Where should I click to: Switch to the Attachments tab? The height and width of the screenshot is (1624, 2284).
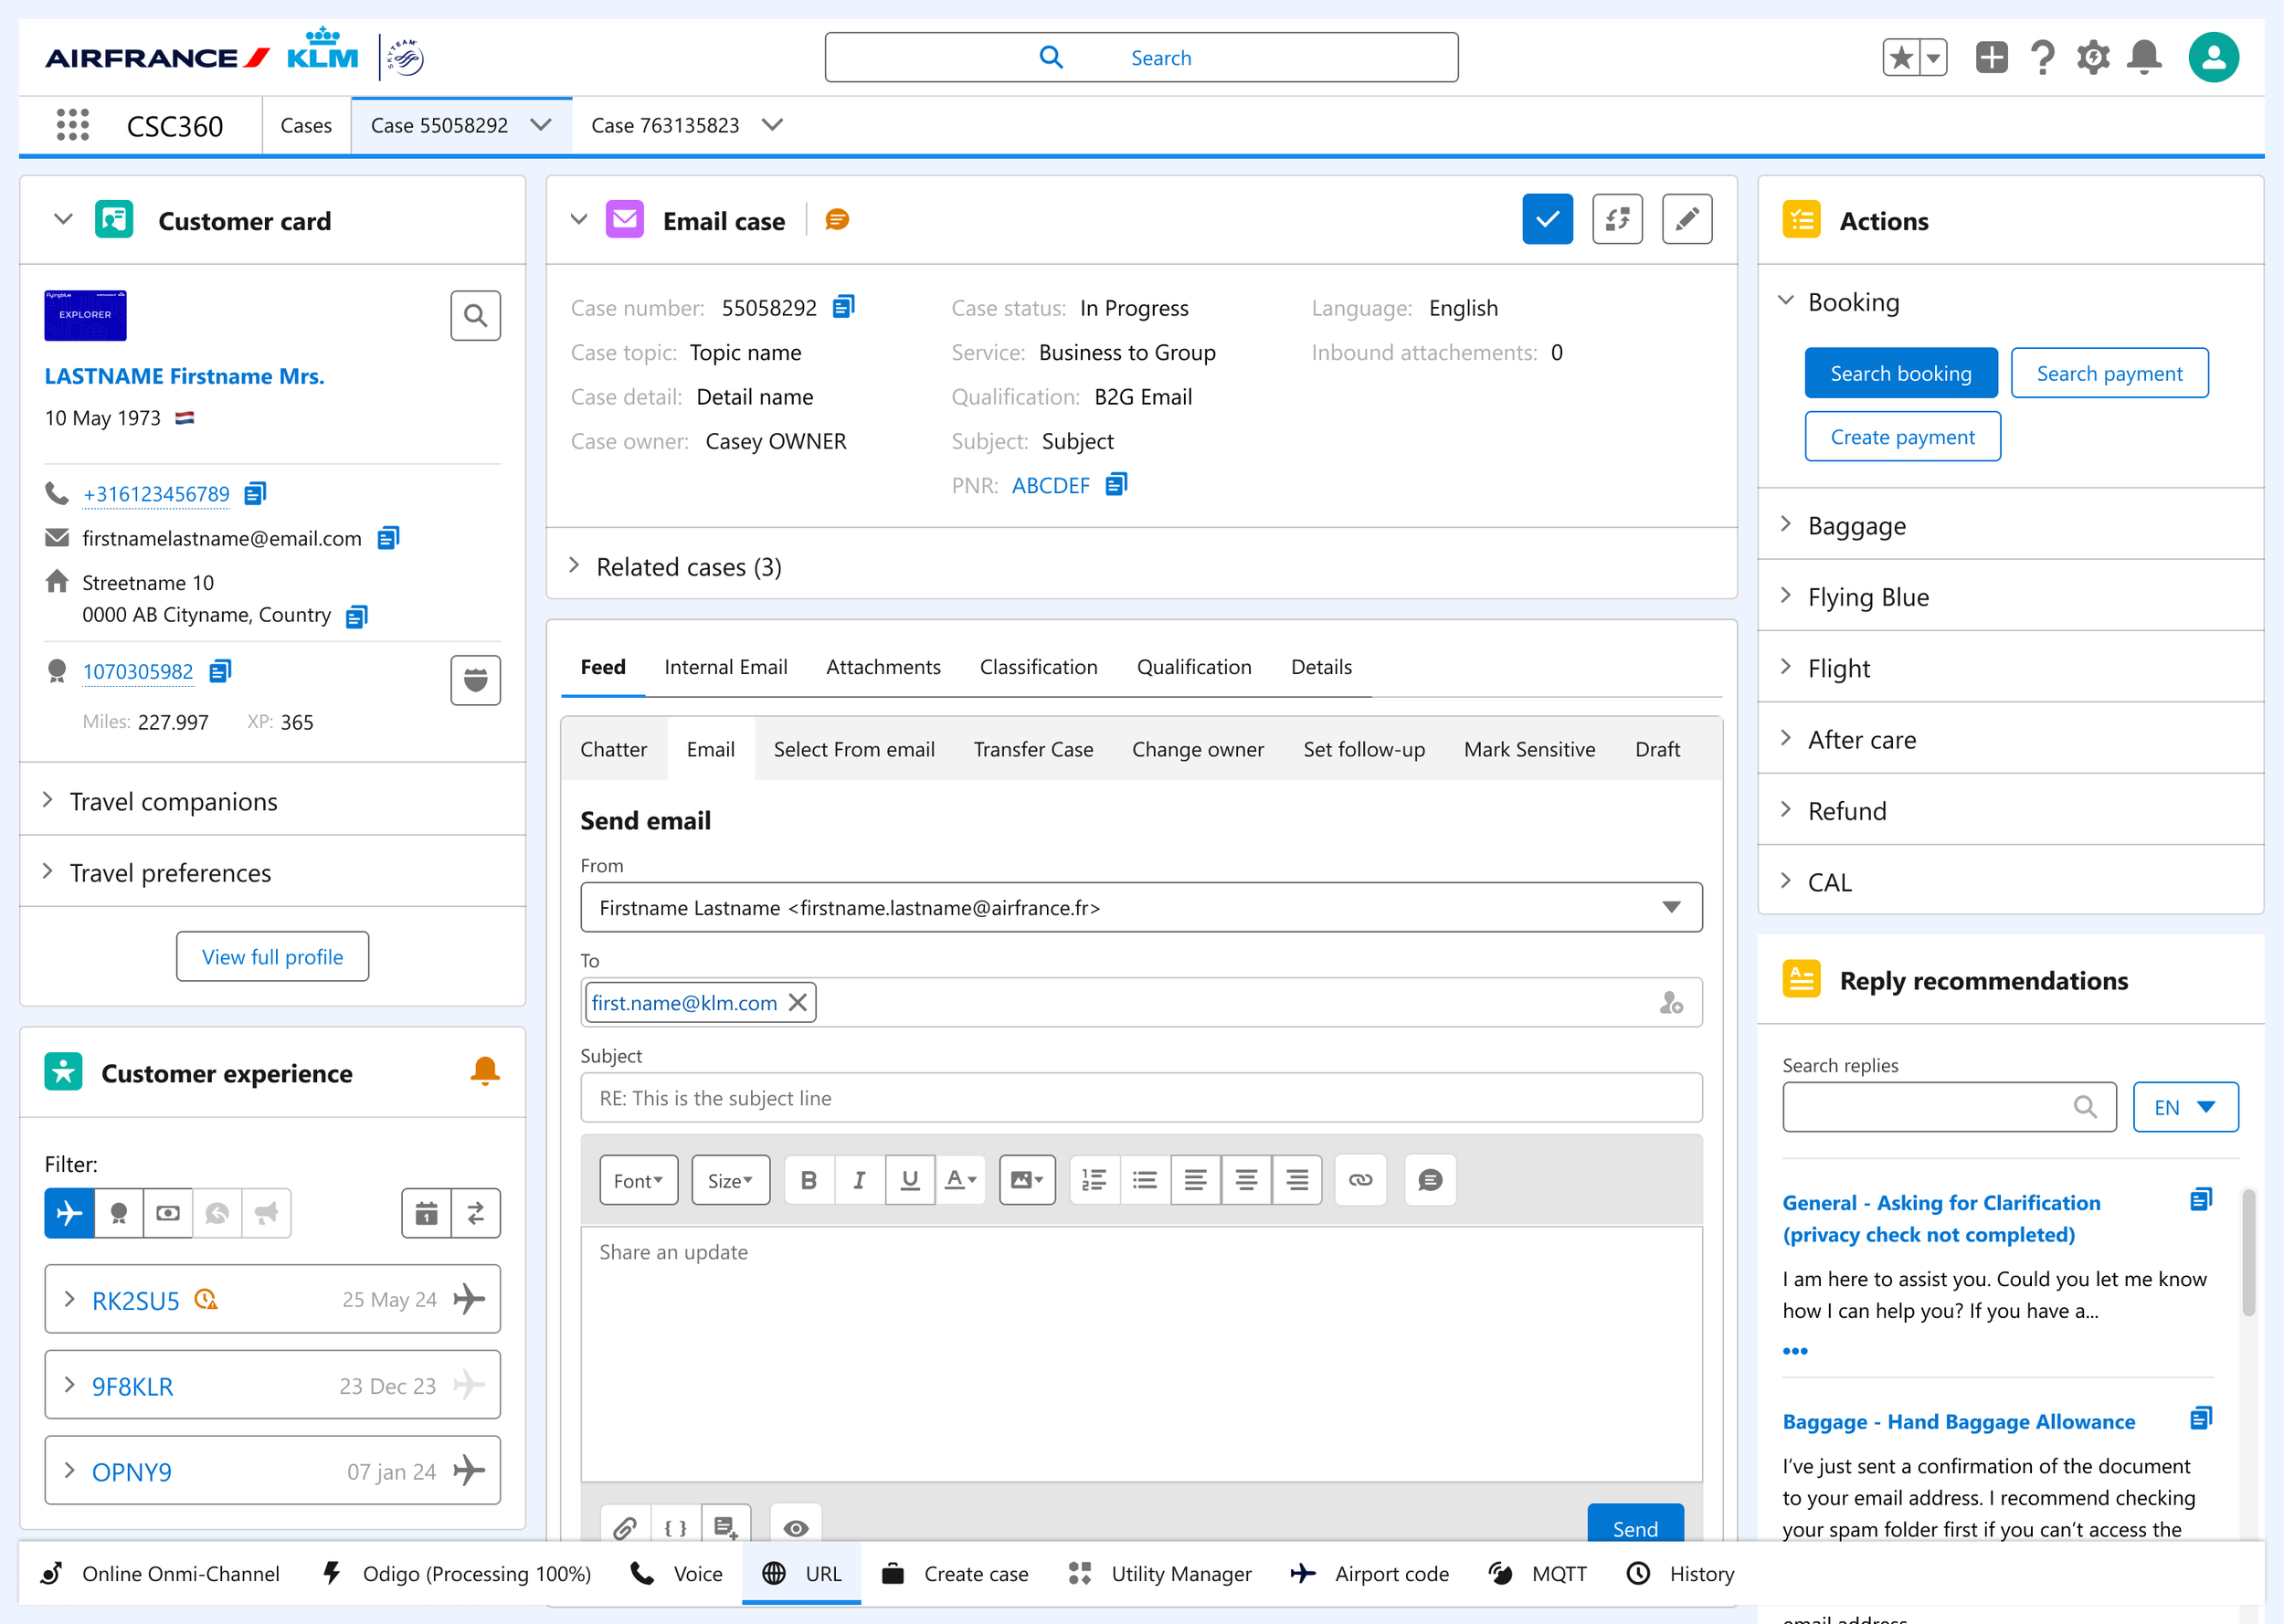(x=882, y=667)
